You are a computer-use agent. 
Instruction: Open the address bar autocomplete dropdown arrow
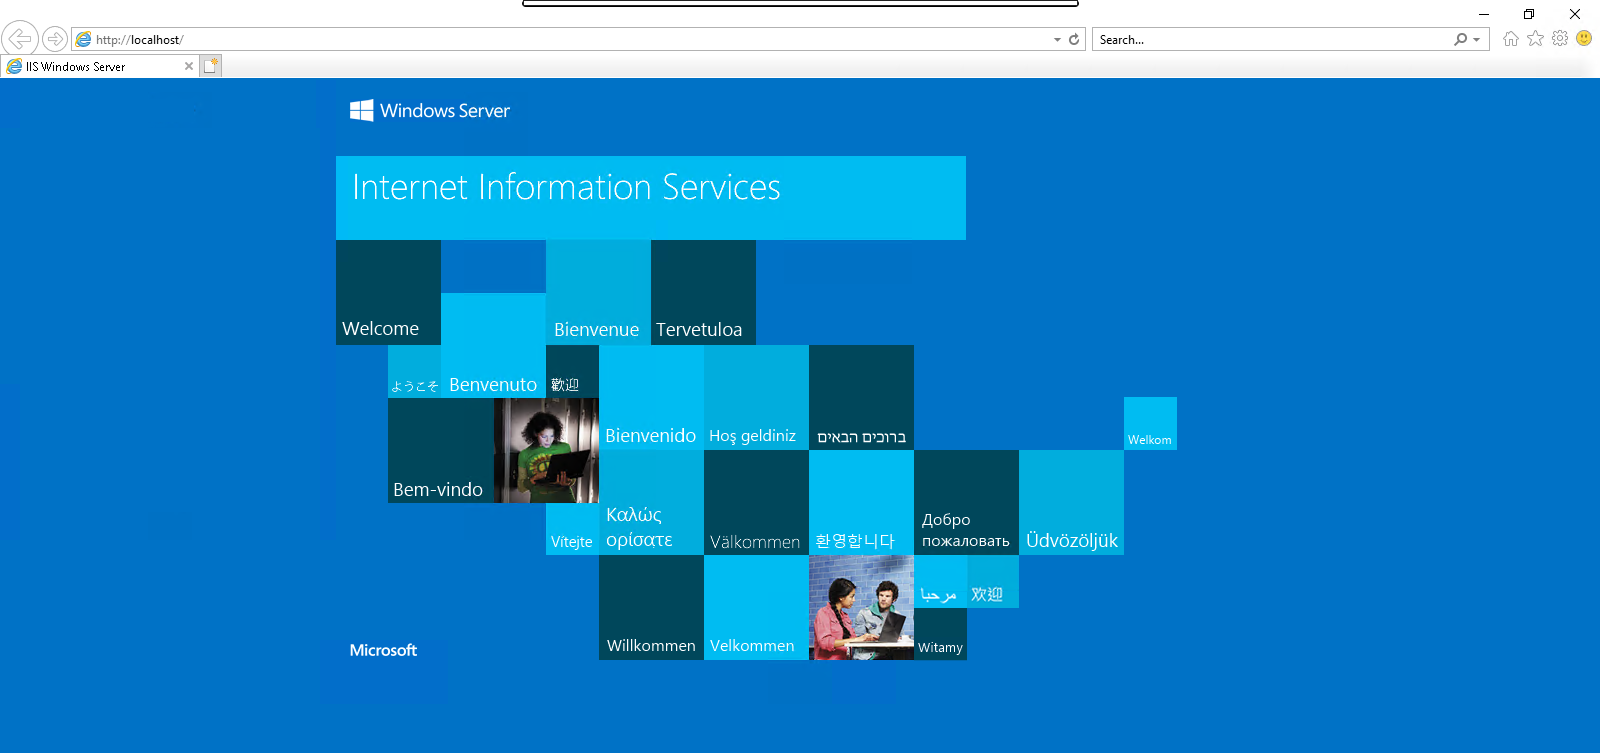1057,39
